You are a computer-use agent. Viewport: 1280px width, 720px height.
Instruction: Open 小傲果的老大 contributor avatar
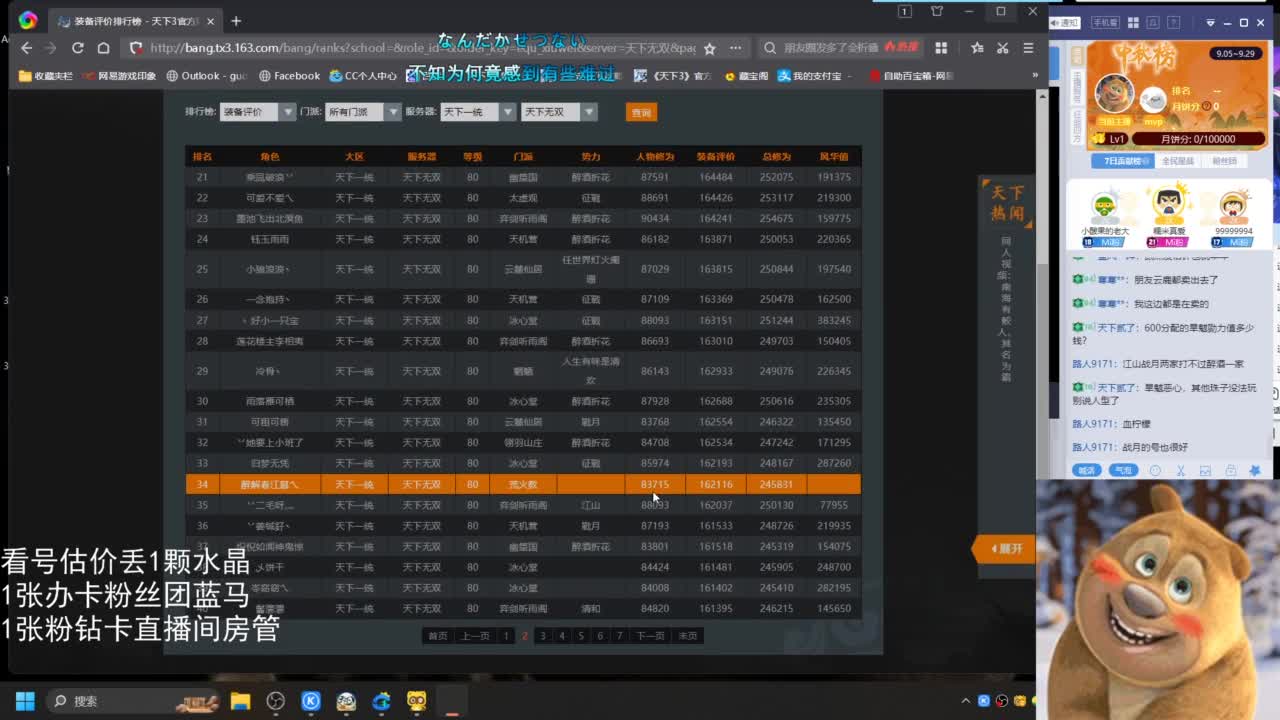coord(1104,205)
